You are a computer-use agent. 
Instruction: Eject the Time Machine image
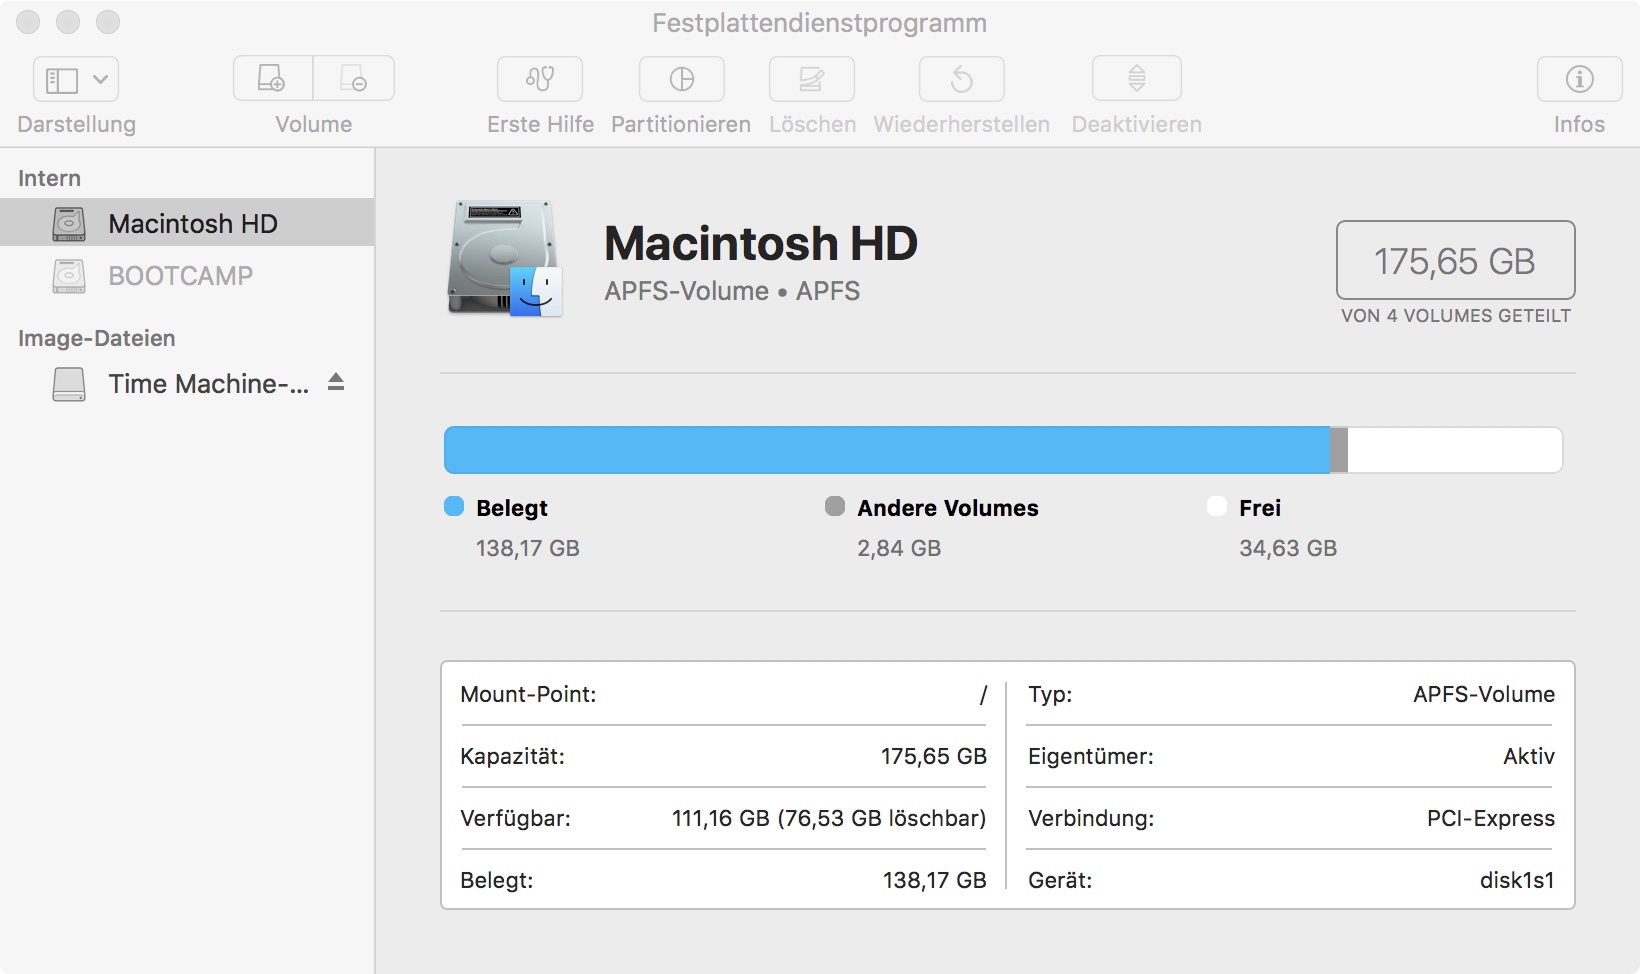(336, 382)
